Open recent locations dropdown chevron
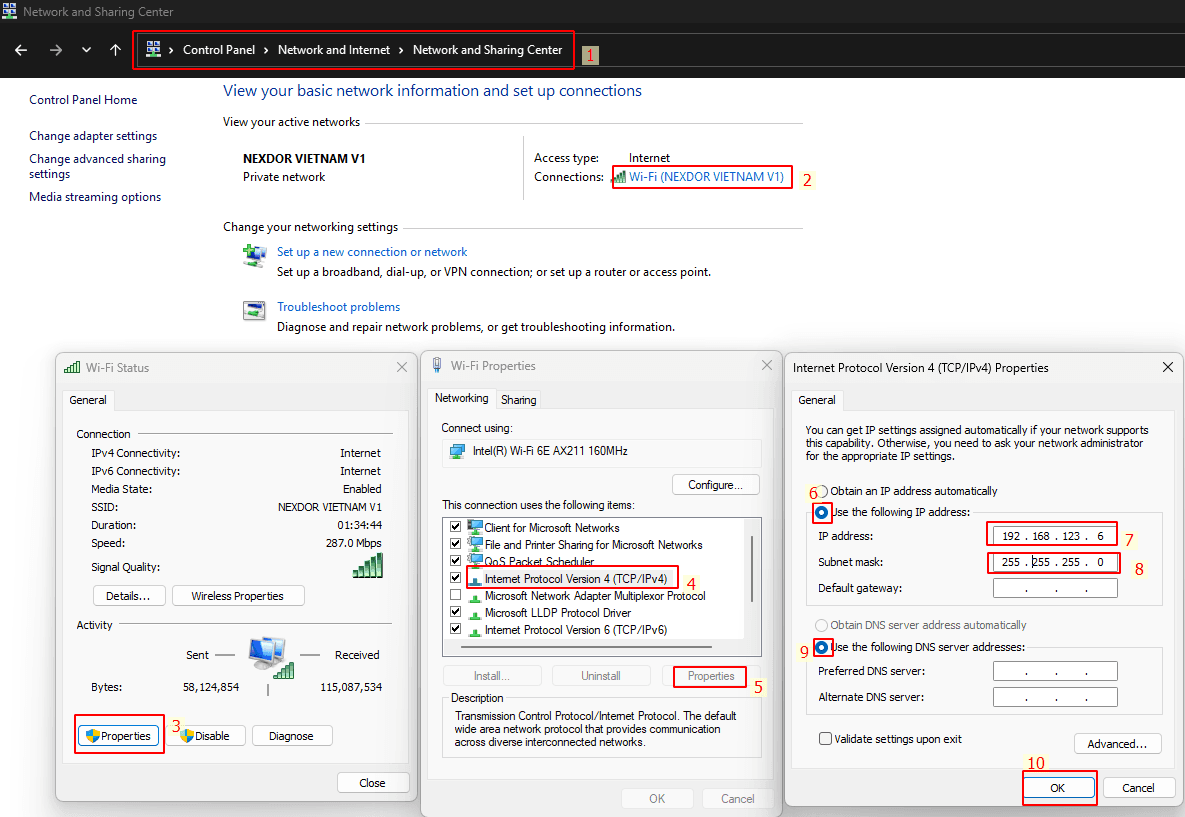The image size is (1185, 817). point(86,50)
